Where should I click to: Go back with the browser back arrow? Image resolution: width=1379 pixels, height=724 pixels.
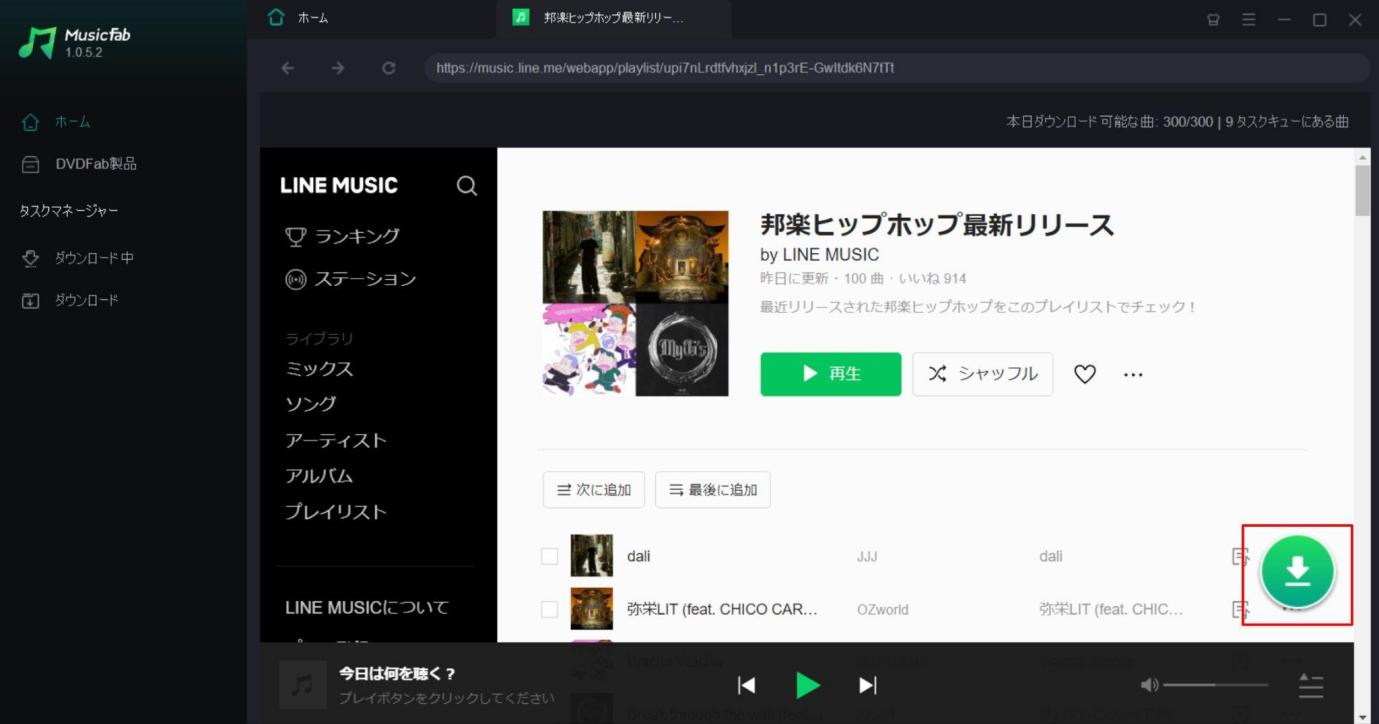pyautogui.click(x=288, y=68)
